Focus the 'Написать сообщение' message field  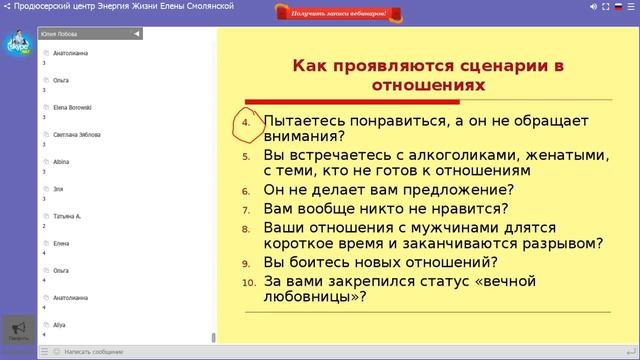[343, 351]
